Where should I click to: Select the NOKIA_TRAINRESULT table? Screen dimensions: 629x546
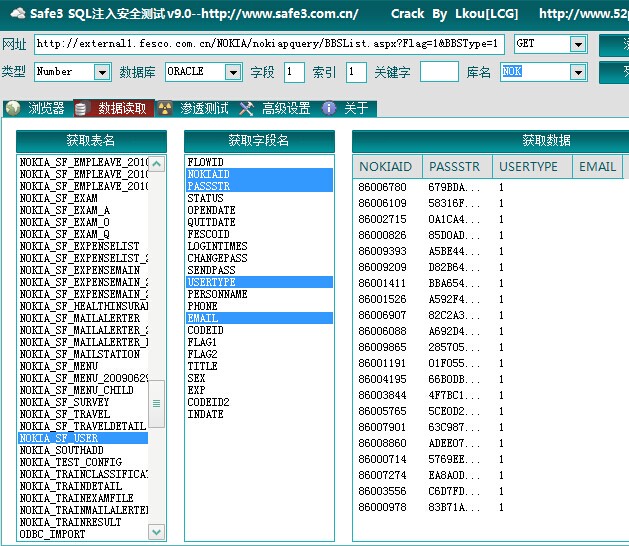pyautogui.click(x=83, y=522)
